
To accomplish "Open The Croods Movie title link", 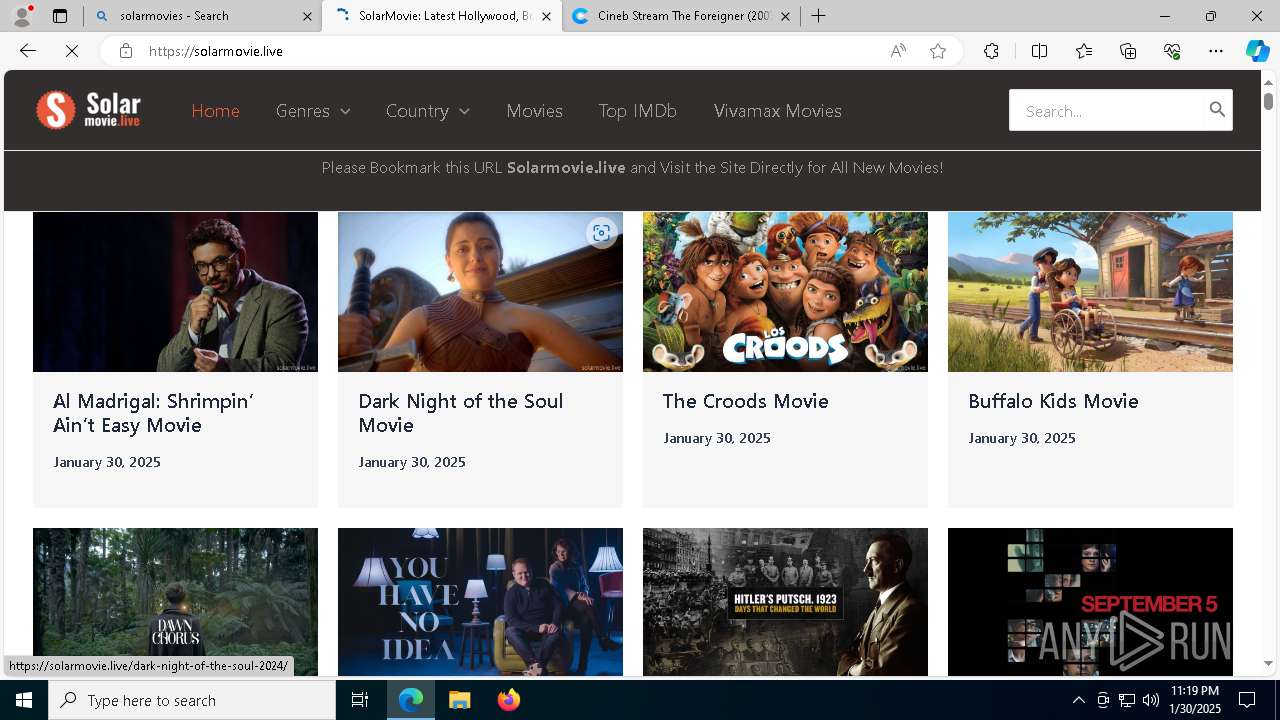I will [745, 401].
